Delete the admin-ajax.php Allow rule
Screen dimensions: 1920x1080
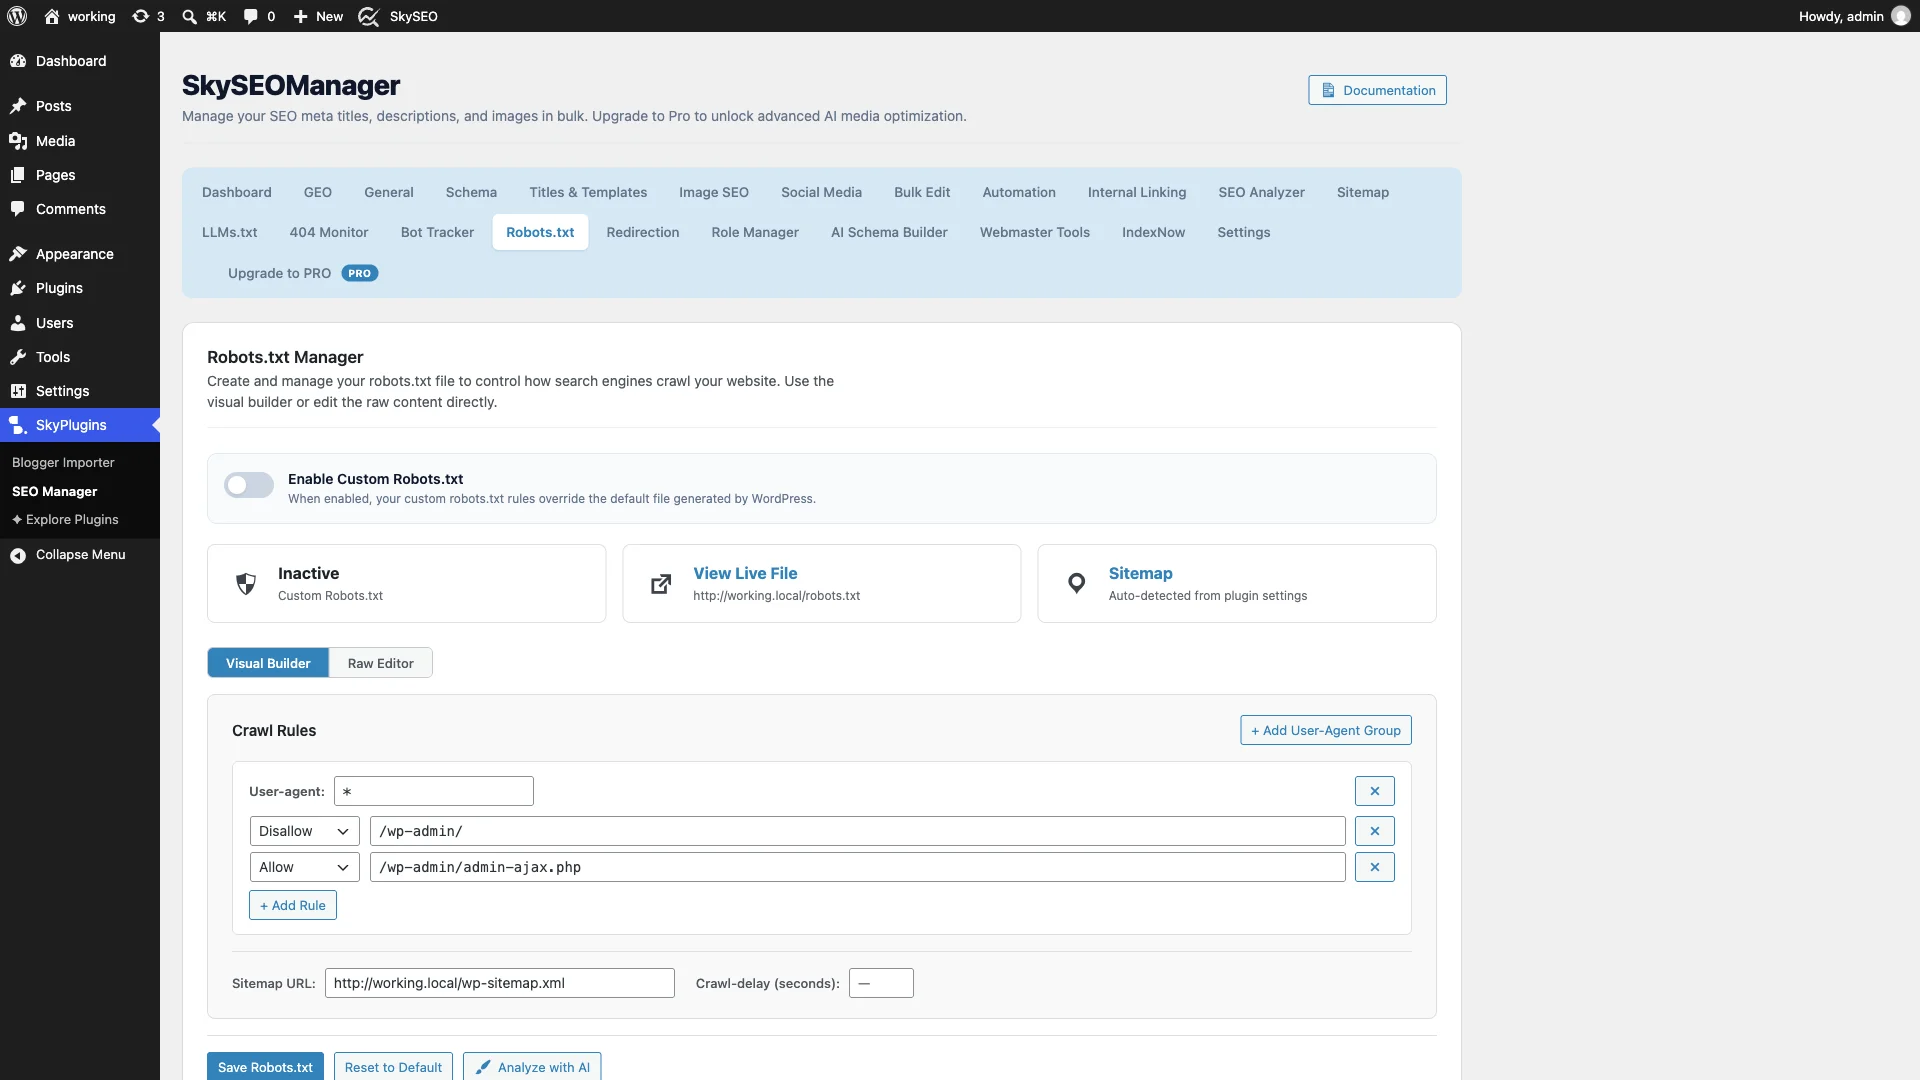[1375, 867]
